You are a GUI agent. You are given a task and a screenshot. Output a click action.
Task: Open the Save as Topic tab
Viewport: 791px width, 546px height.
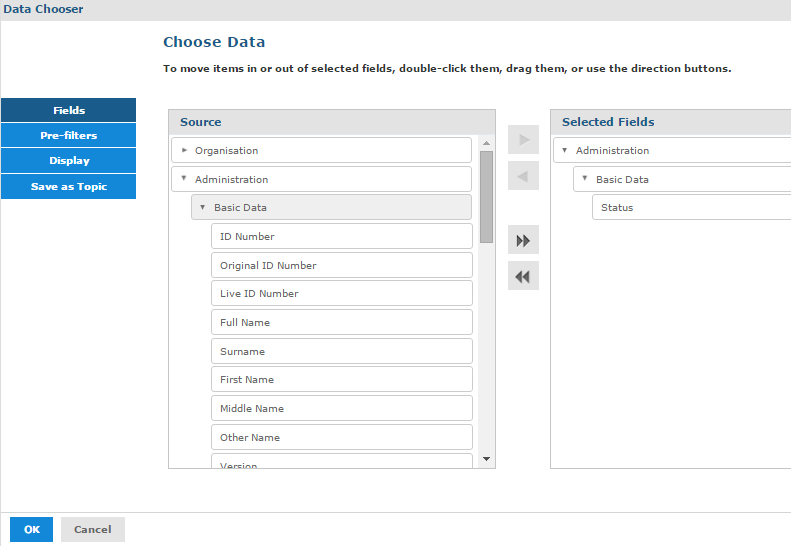point(69,187)
